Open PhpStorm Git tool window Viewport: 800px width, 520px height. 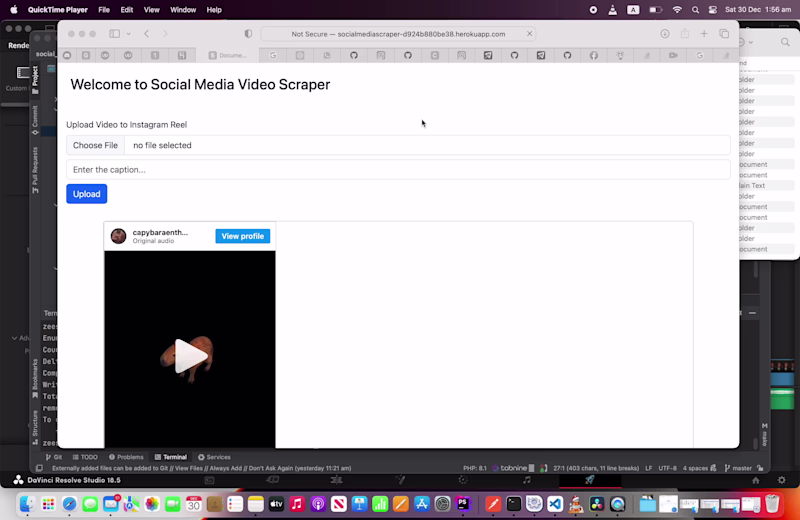click(x=54, y=457)
